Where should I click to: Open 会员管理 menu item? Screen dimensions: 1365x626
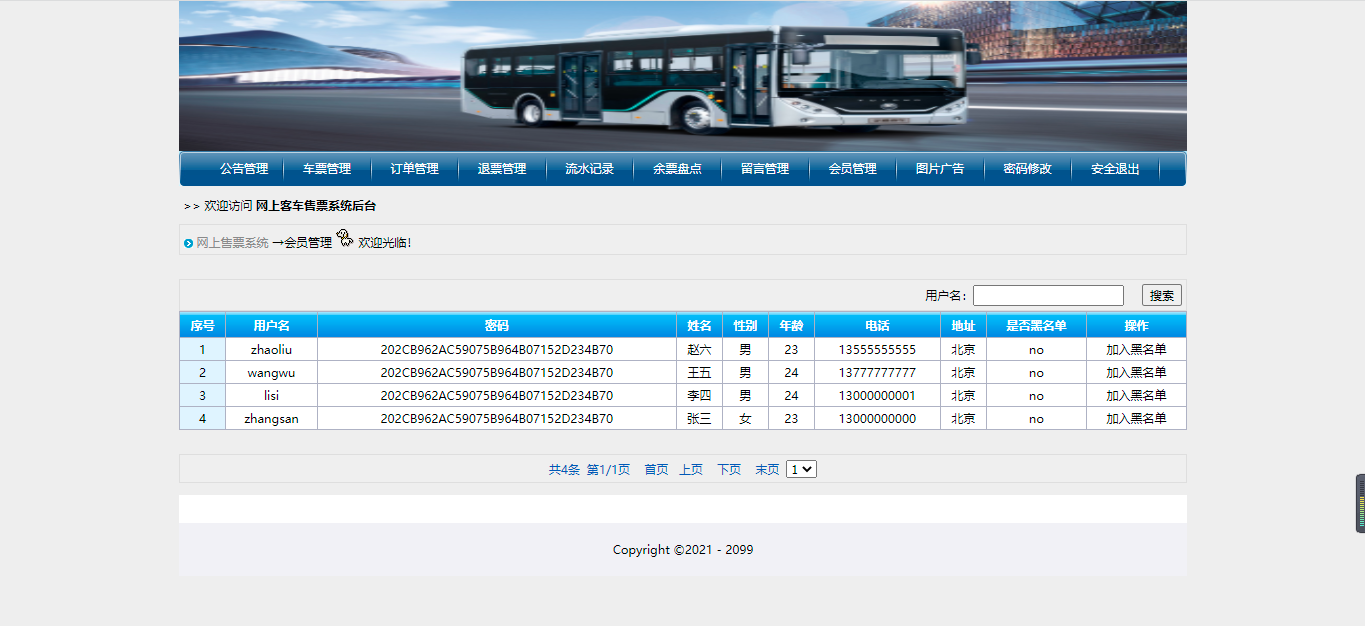pos(852,169)
